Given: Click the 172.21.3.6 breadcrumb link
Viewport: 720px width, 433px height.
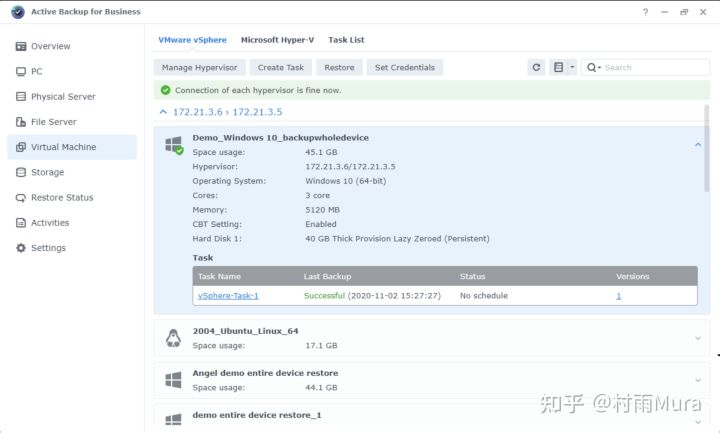Looking at the screenshot, I should click(x=197, y=112).
